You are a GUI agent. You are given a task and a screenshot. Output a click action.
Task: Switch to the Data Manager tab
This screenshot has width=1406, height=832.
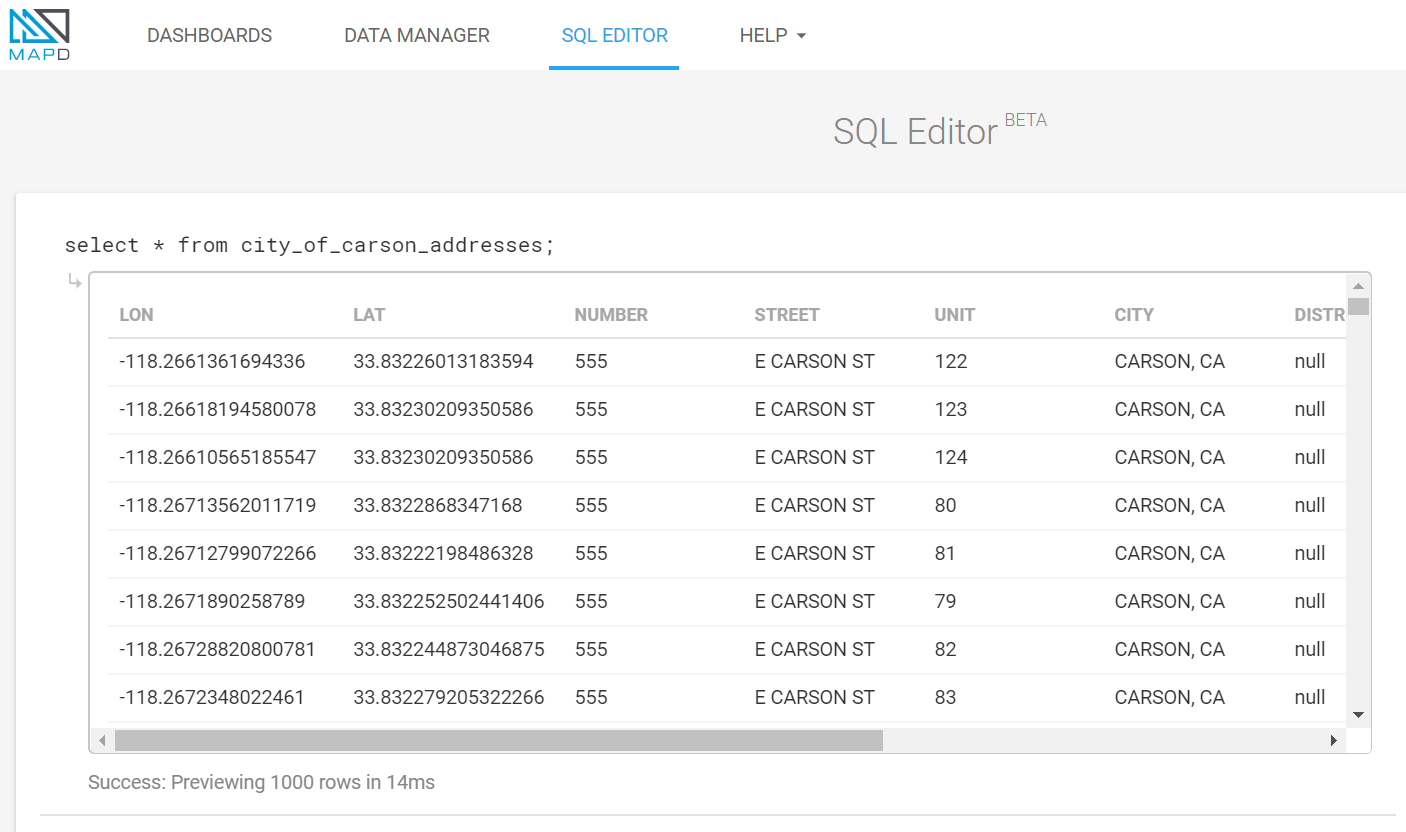tap(416, 35)
